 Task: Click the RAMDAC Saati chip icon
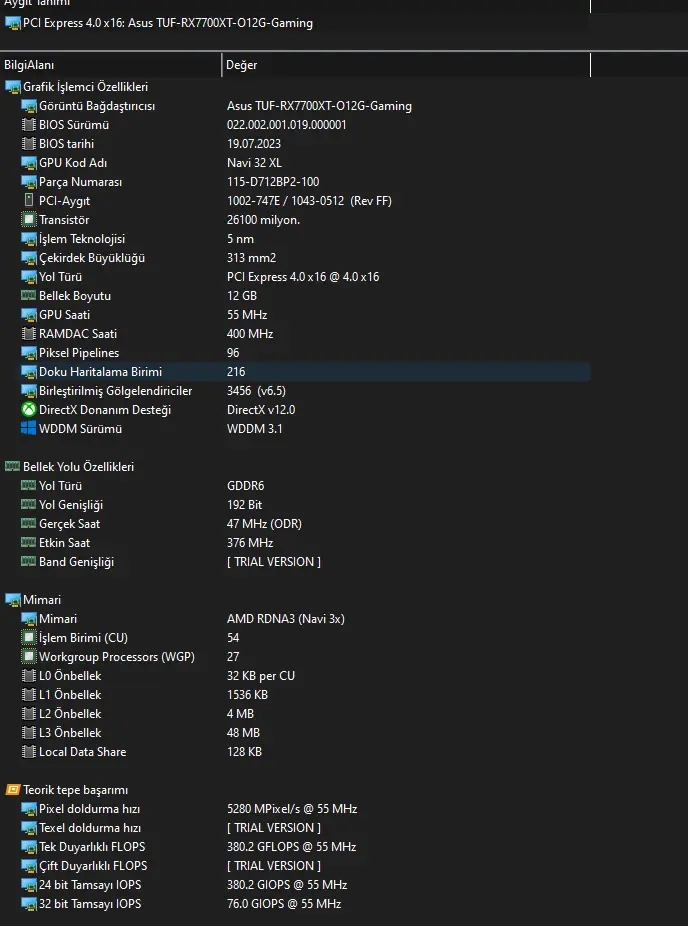28,334
